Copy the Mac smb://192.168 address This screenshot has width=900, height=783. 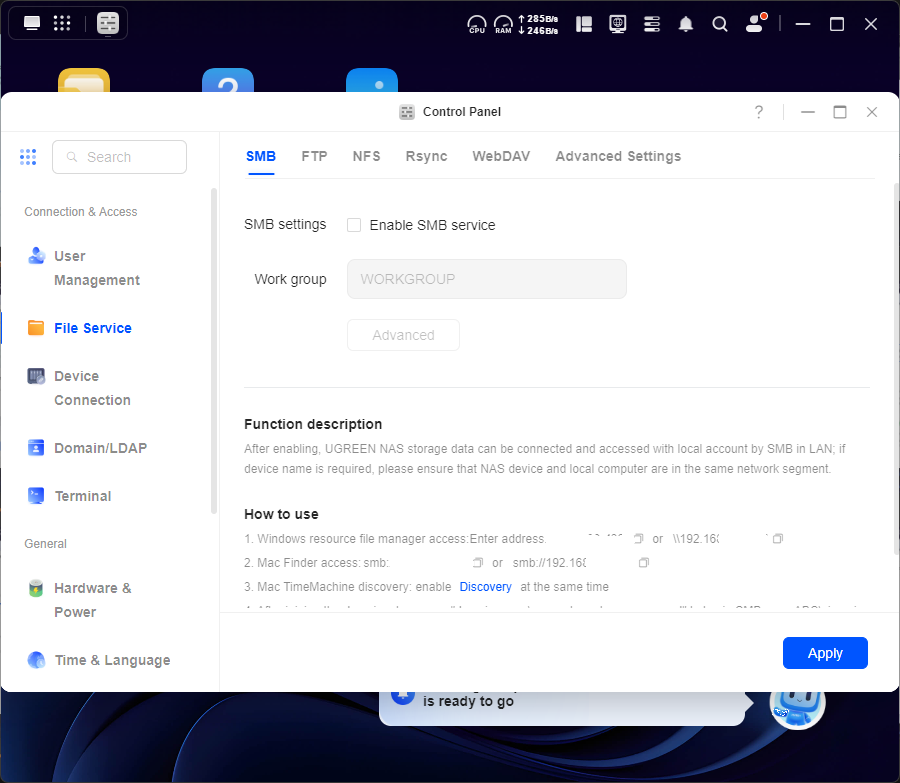tap(644, 563)
